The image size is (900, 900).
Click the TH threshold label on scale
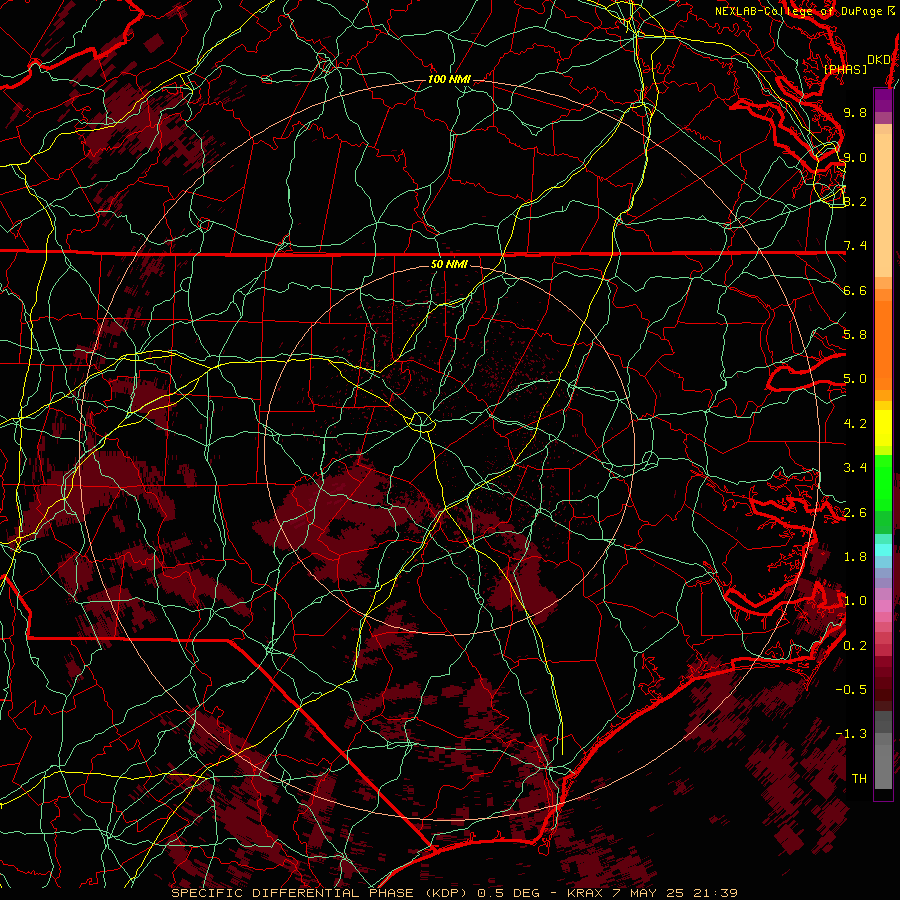[x=859, y=779]
